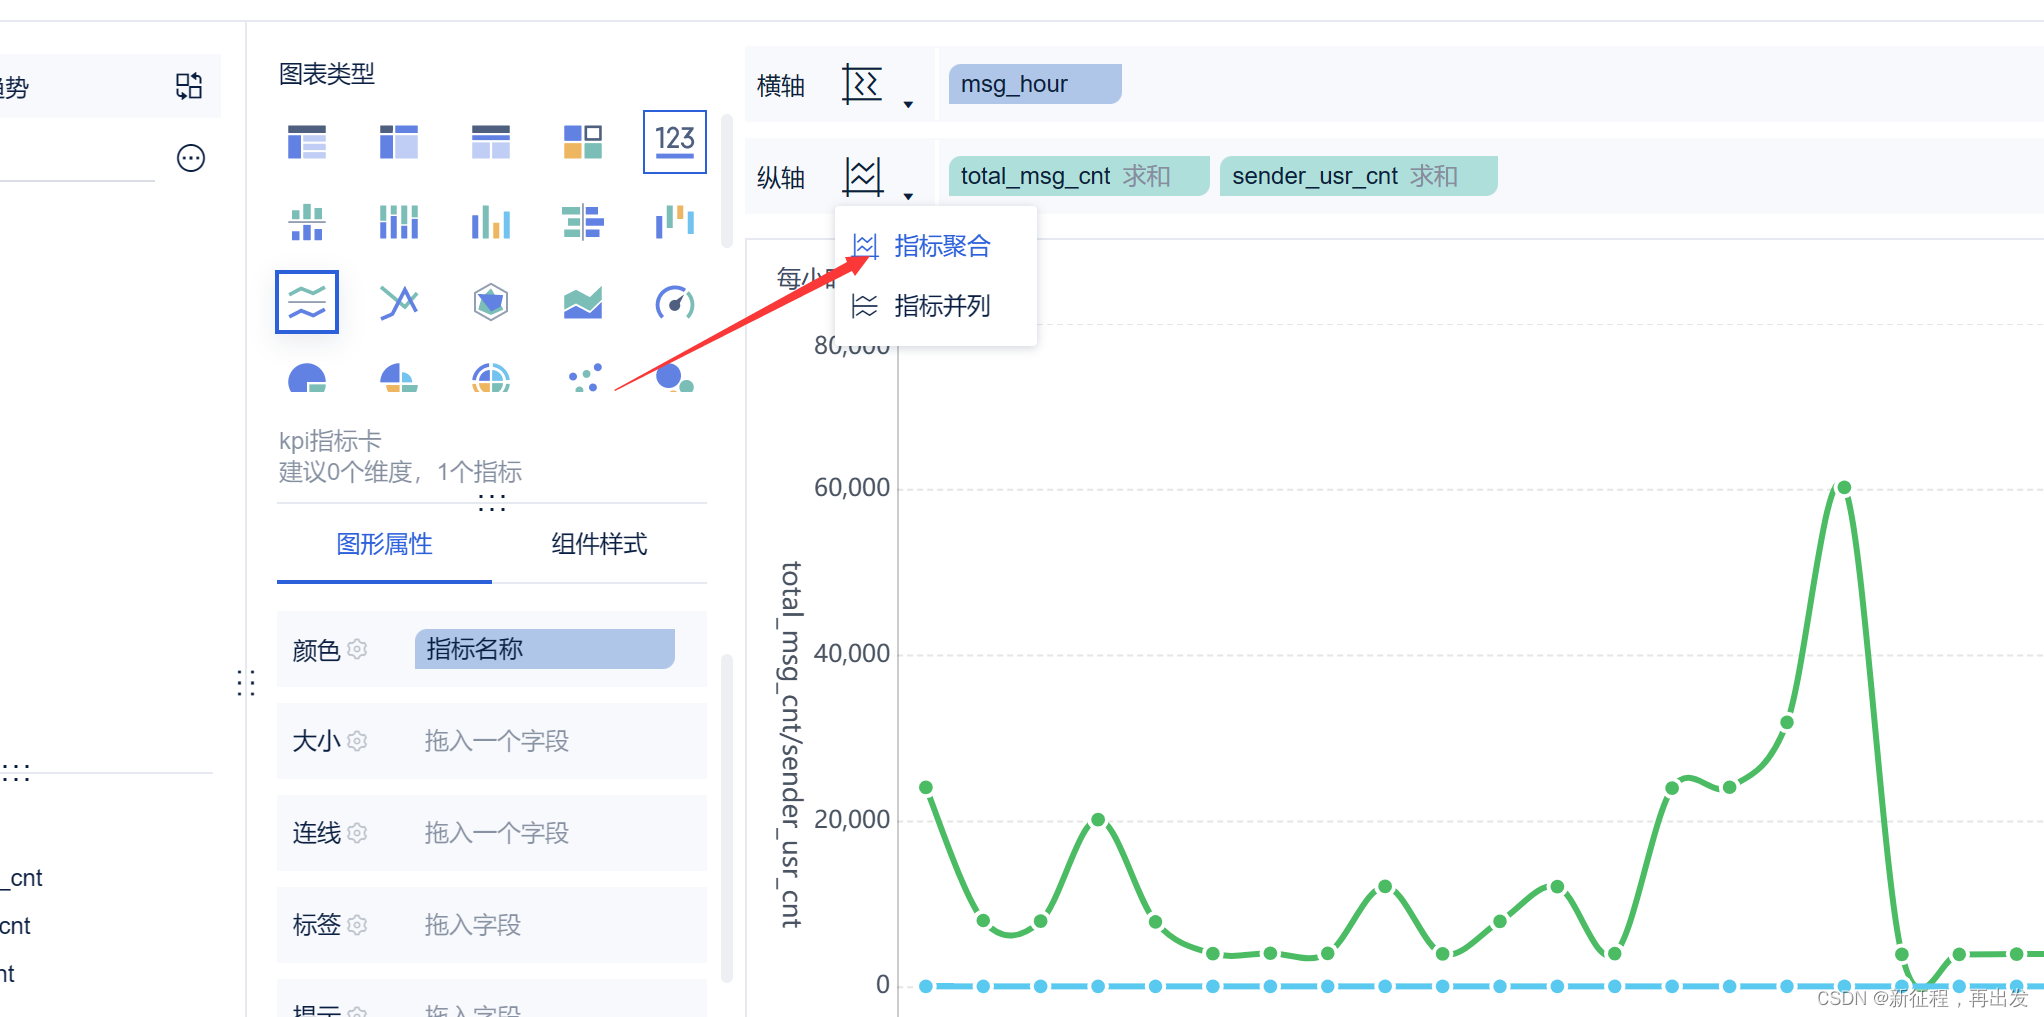Click the 图表类型 heading

point(327,74)
